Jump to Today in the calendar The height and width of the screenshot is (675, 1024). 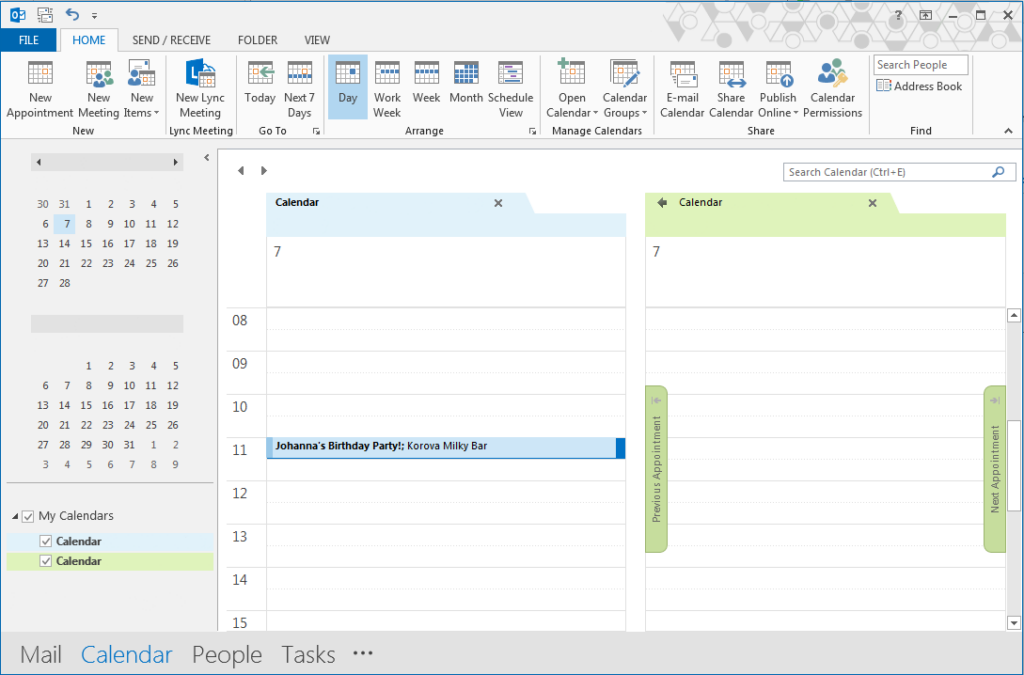260,88
